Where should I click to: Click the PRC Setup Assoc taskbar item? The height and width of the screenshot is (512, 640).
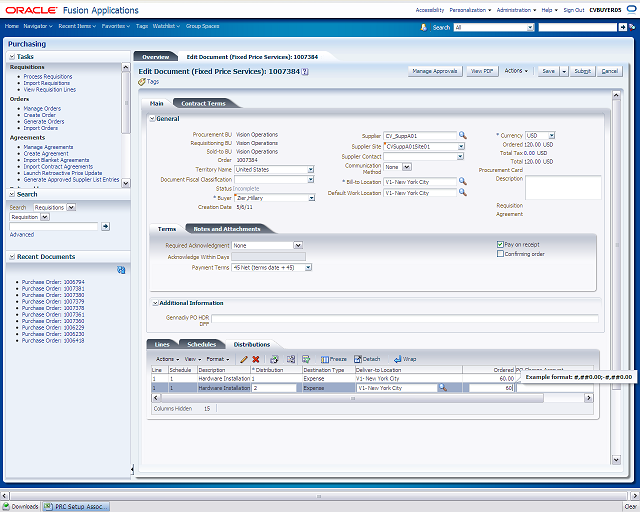click(x=76, y=507)
